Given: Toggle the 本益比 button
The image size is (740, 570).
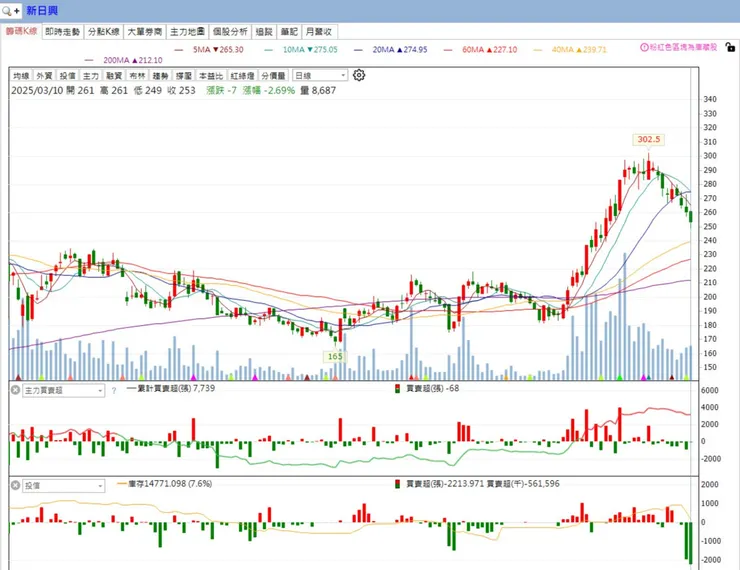Looking at the screenshot, I should point(210,75).
